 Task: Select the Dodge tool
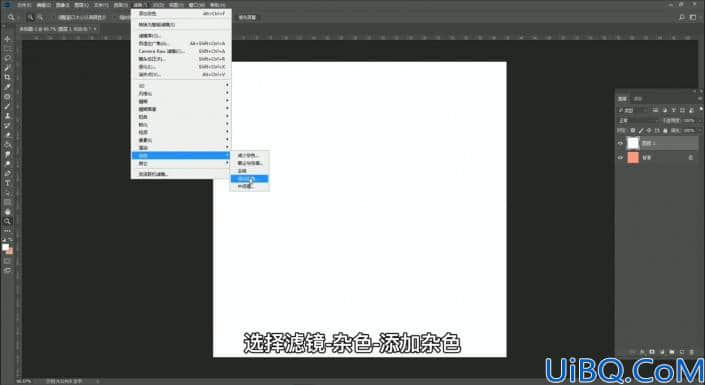[x=7, y=164]
